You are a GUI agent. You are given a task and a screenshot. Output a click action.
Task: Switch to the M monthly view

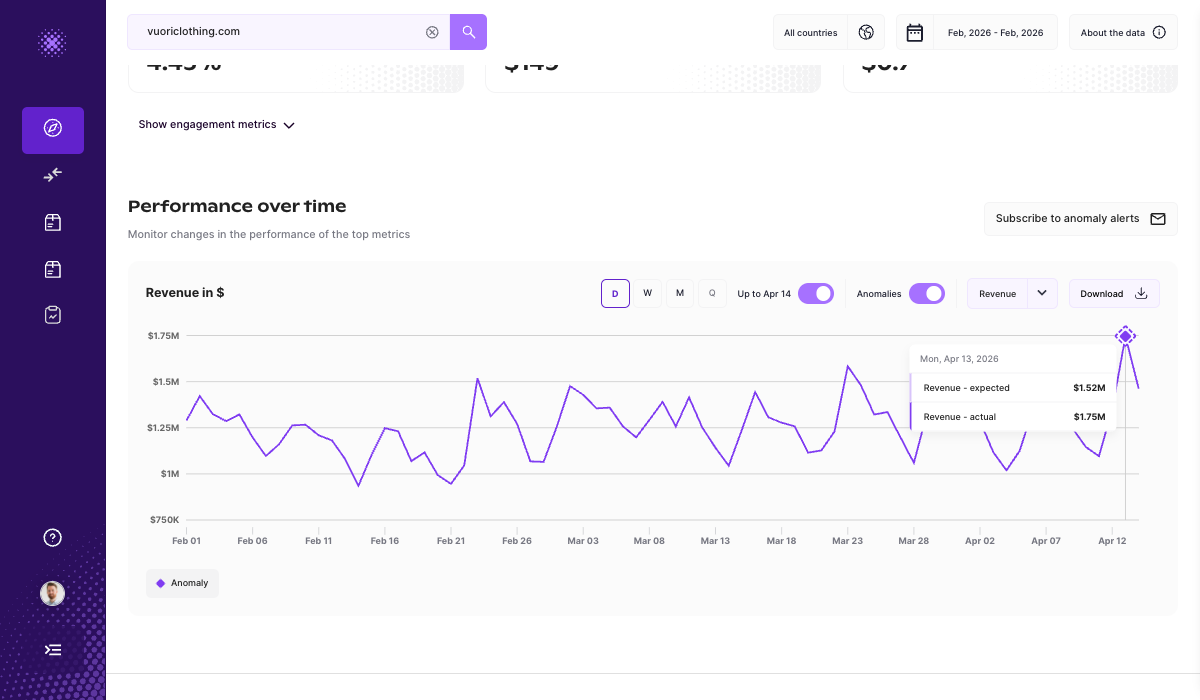680,293
